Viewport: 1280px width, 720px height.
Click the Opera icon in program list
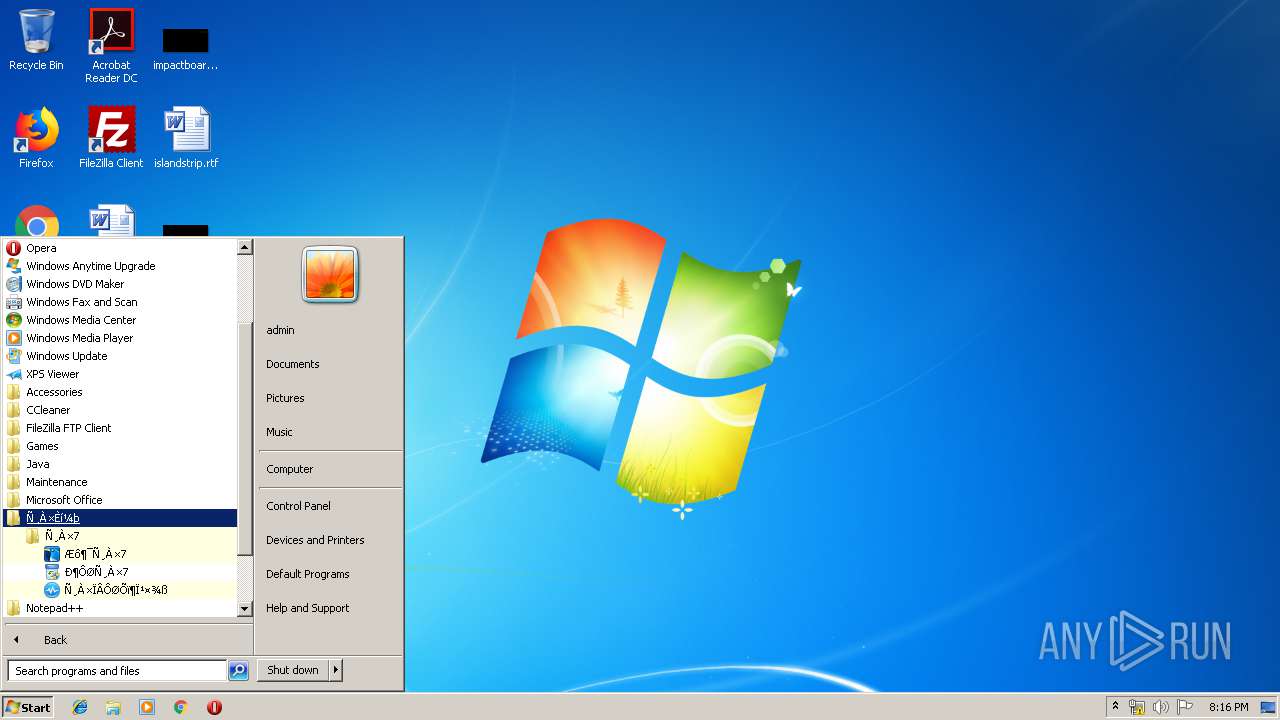[x=14, y=248]
